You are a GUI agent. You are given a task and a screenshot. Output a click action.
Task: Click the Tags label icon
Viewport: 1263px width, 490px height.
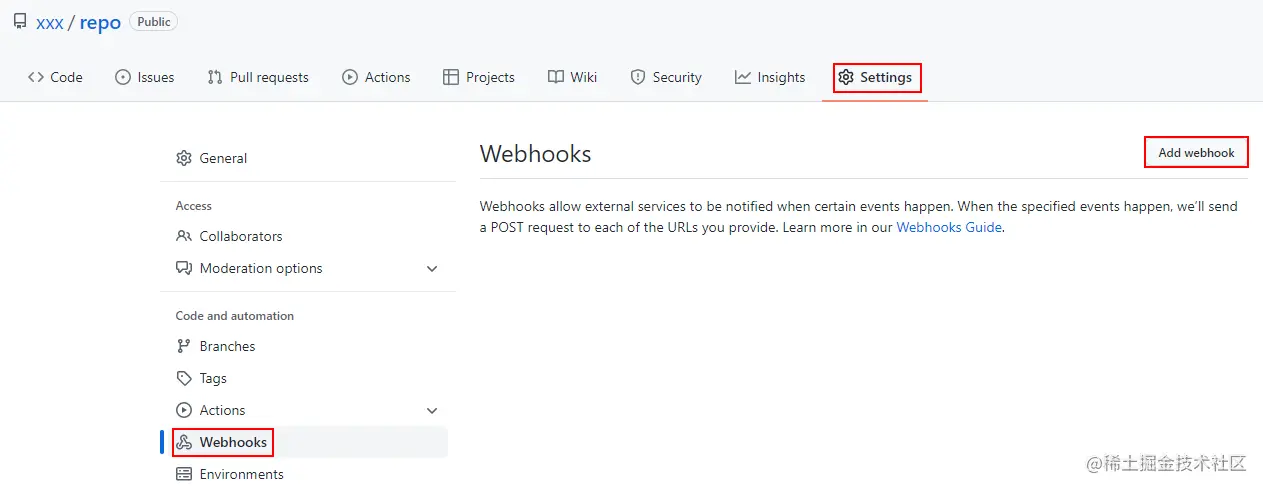point(184,378)
